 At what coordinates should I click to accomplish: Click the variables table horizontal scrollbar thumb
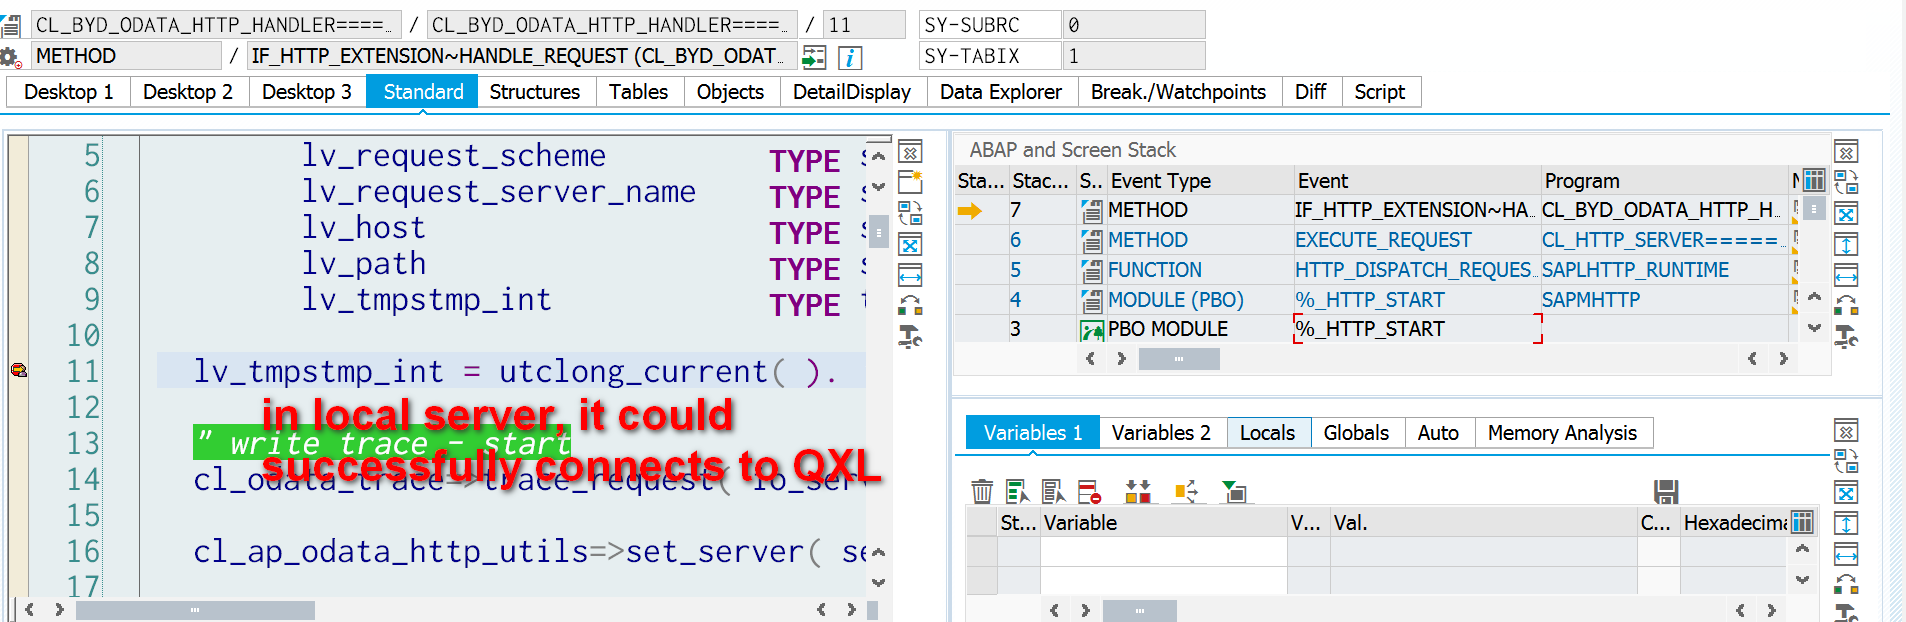(1140, 610)
